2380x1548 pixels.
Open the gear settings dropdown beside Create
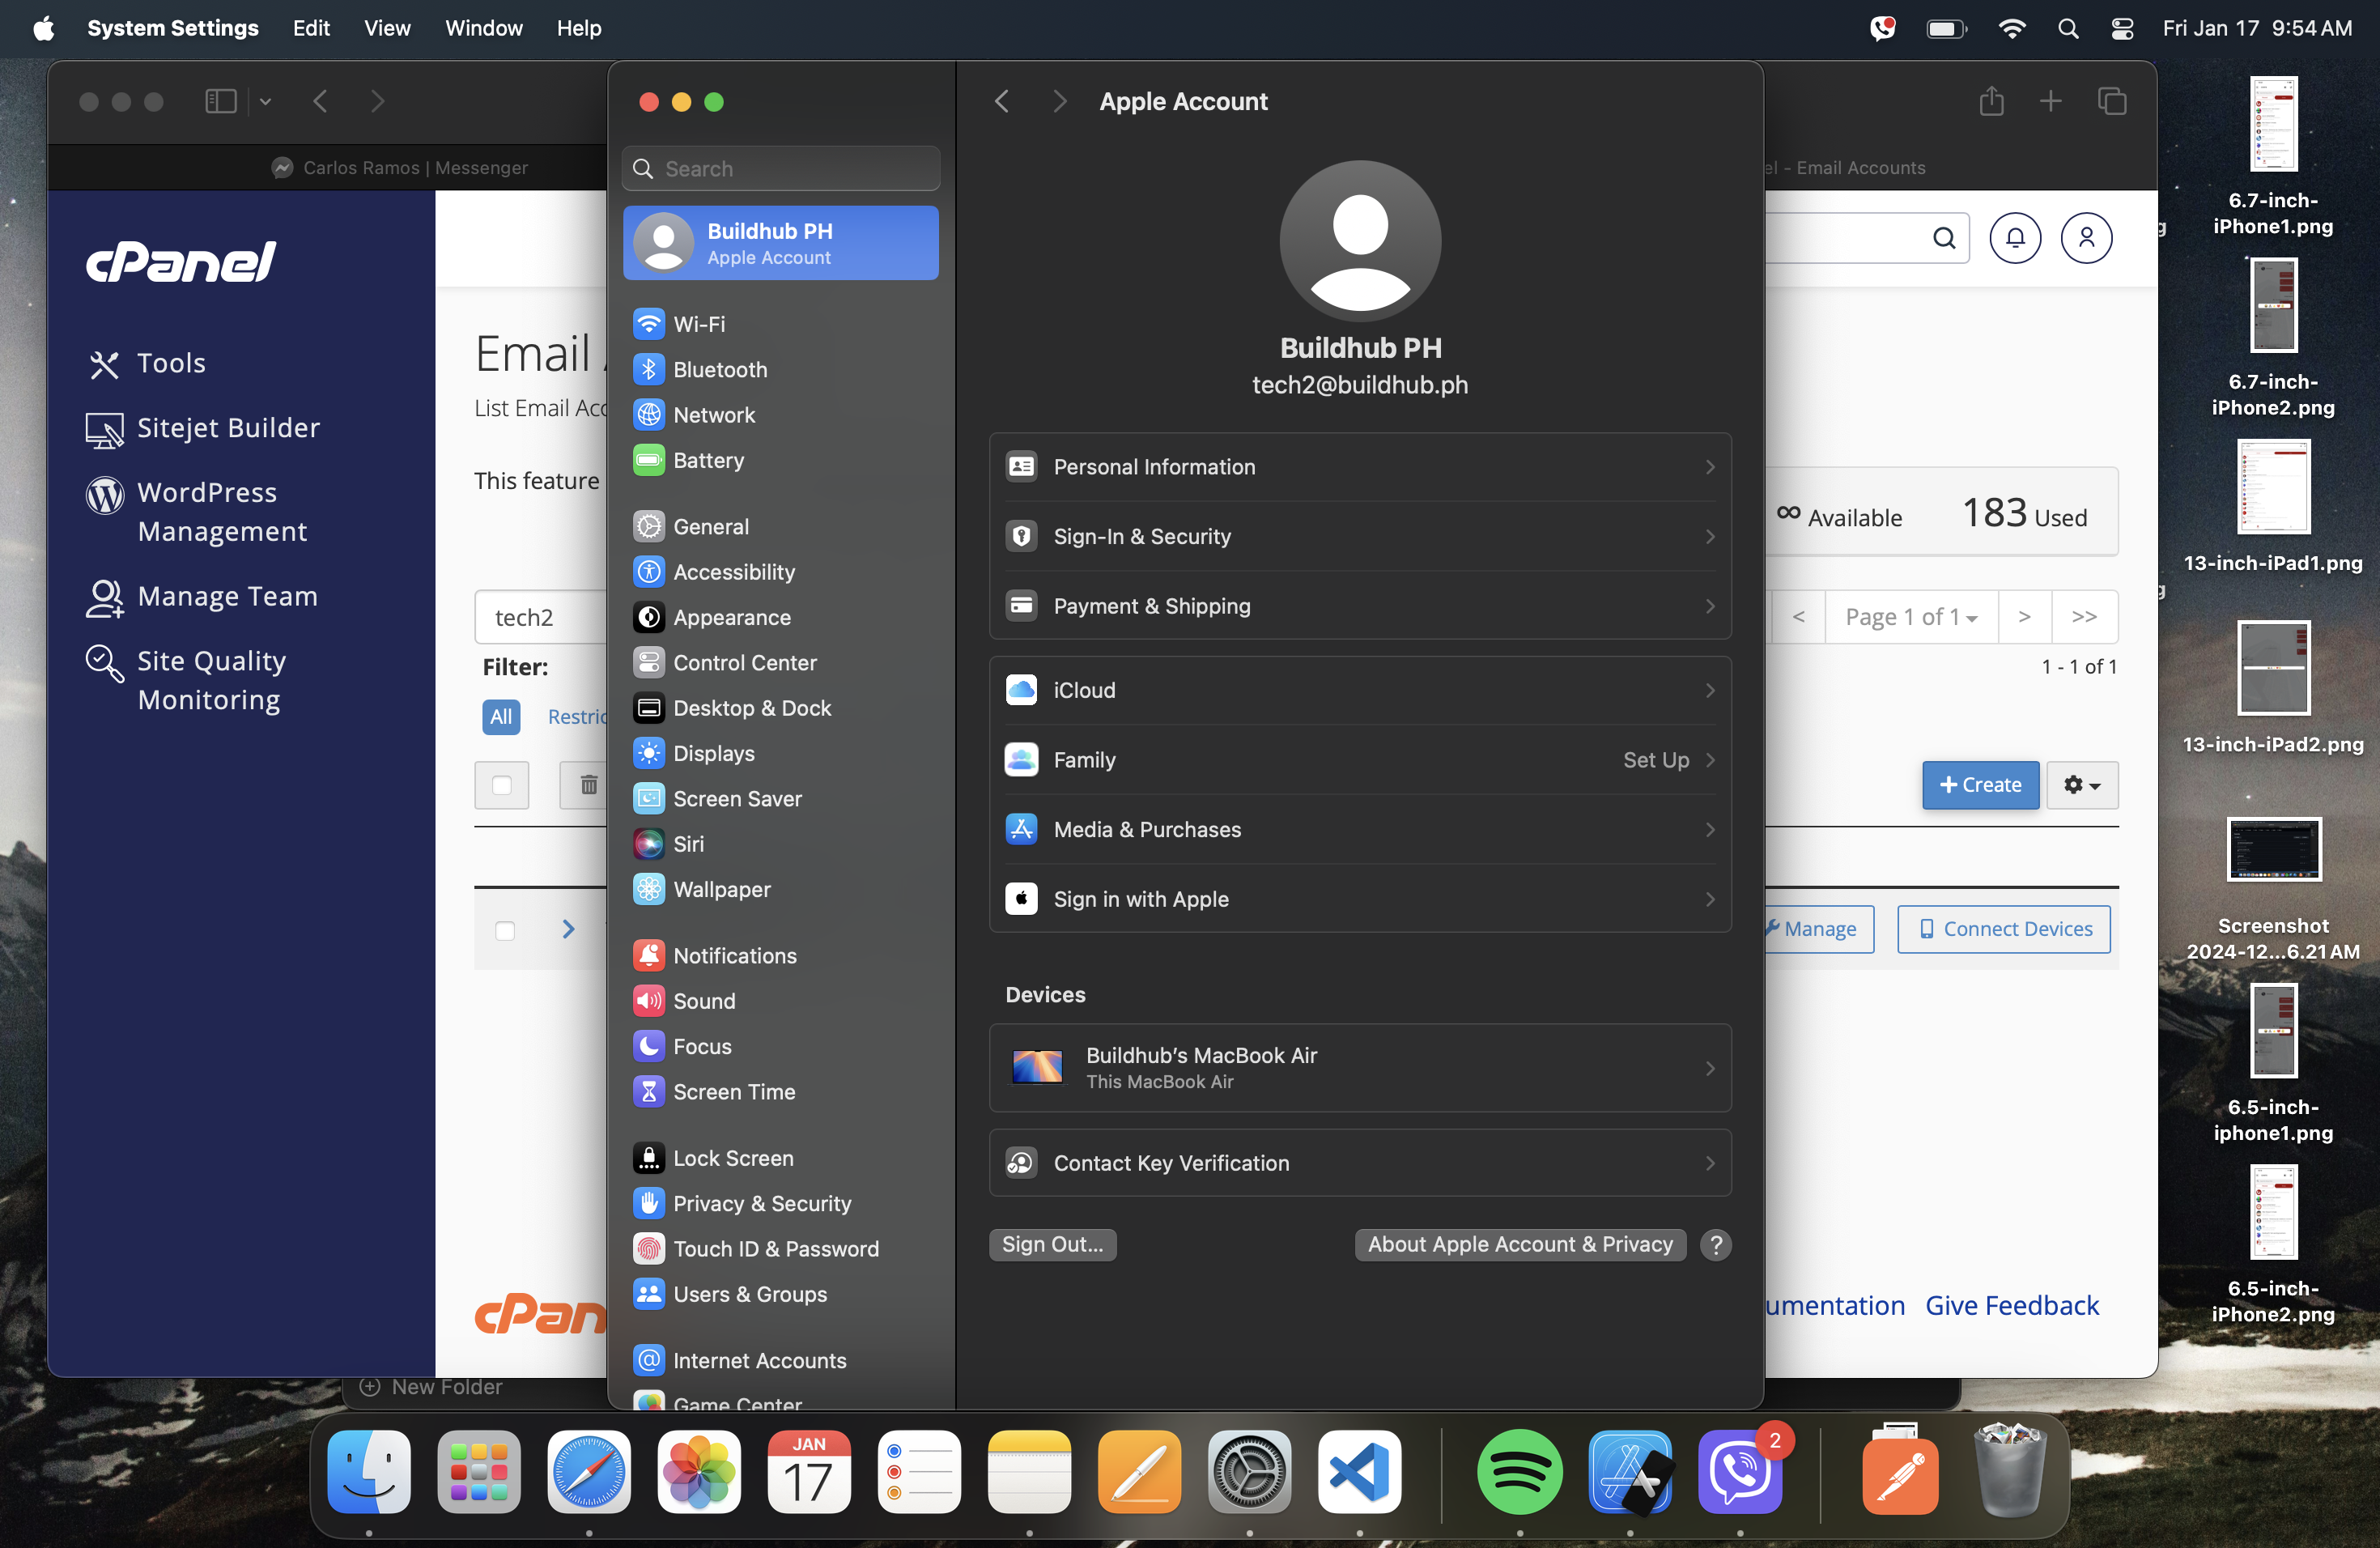(2082, 785)
